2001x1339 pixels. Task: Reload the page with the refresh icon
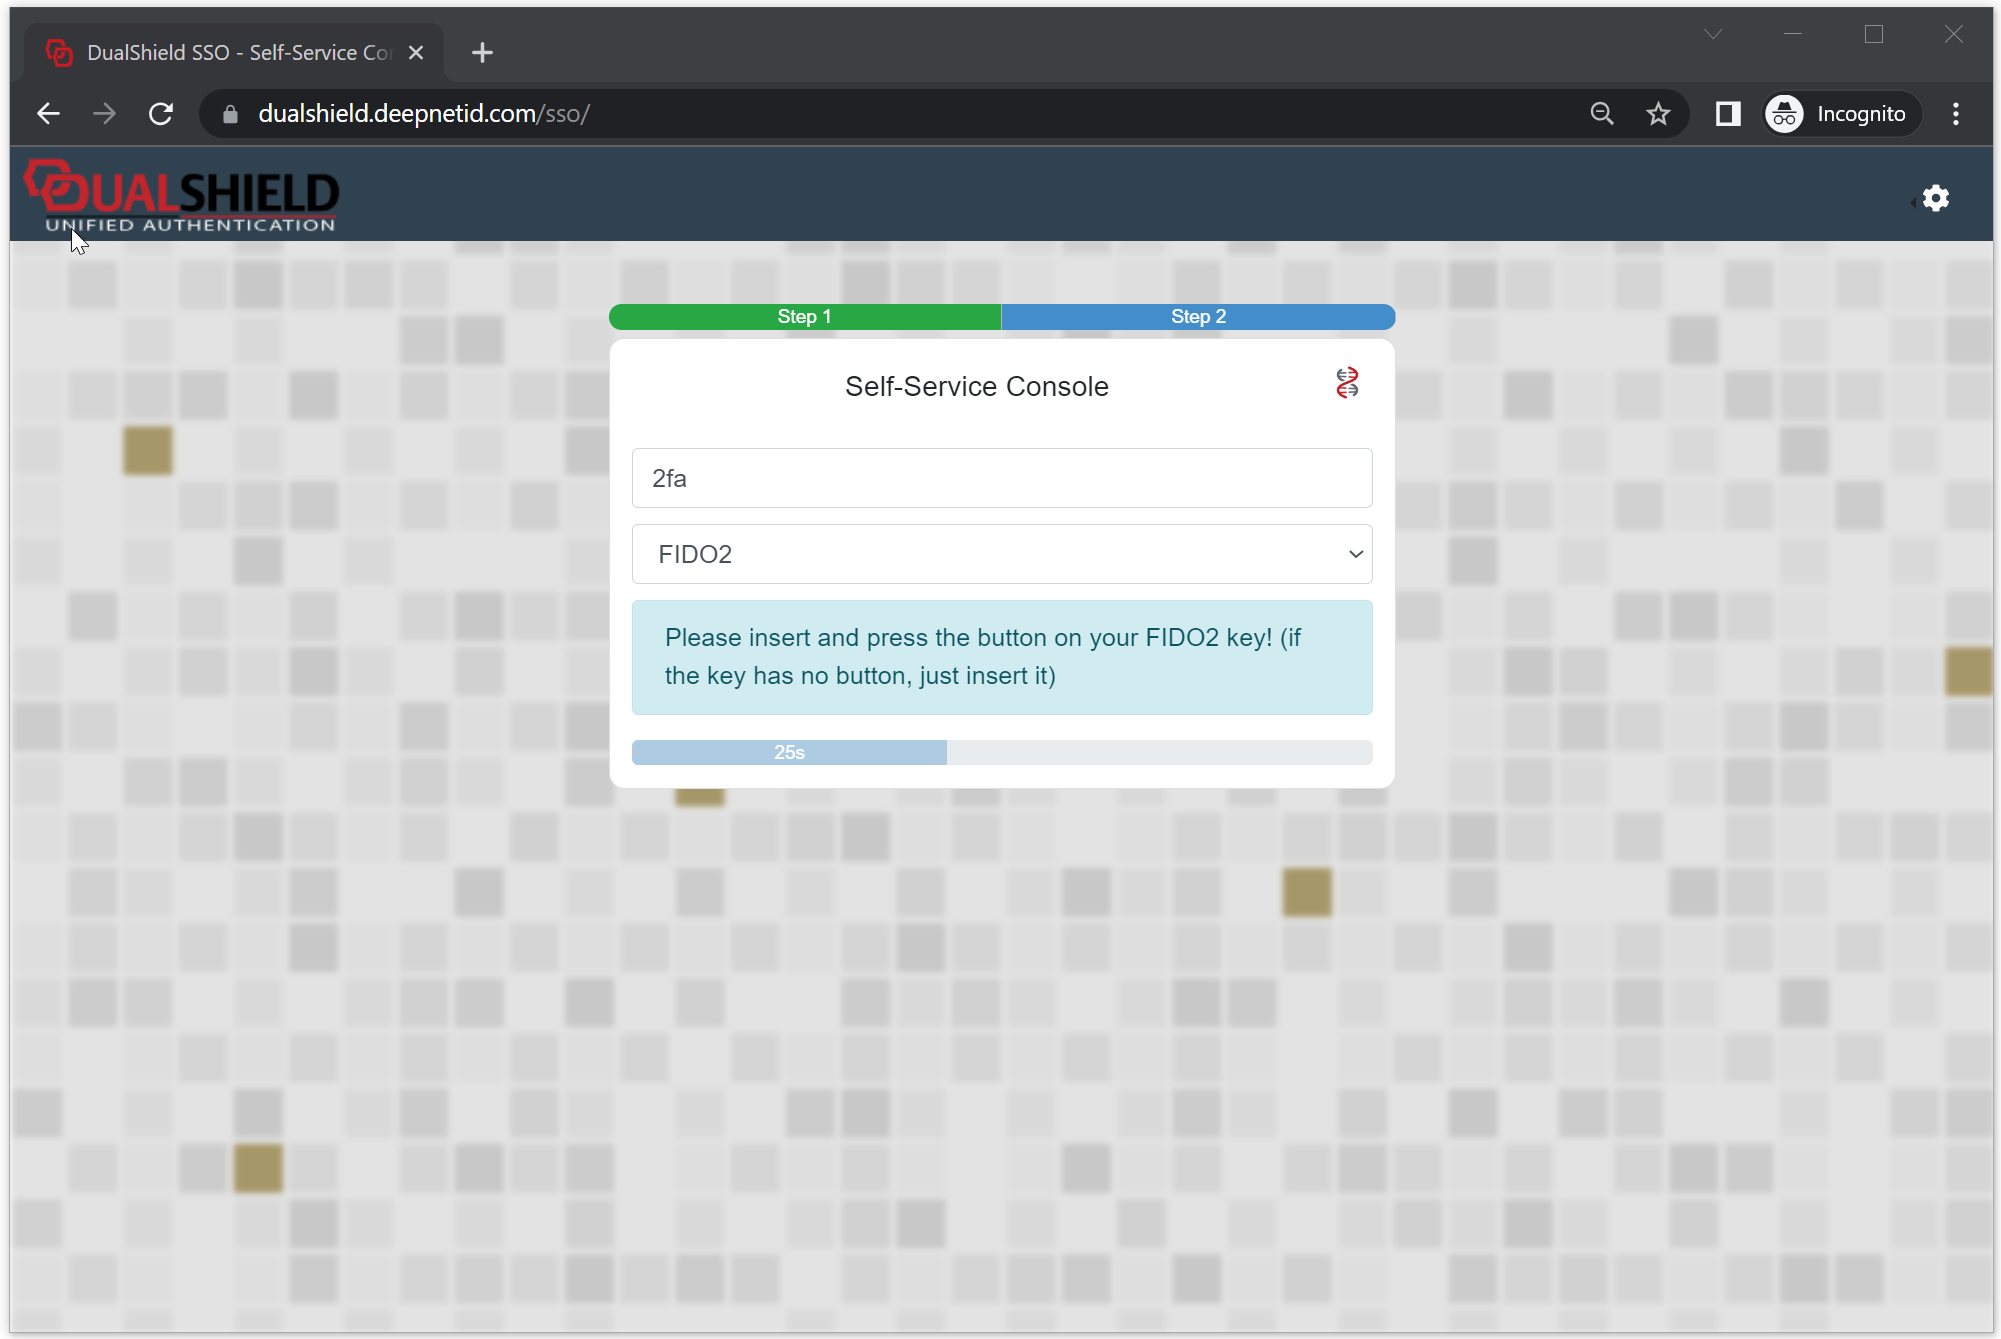pos(161,113)
